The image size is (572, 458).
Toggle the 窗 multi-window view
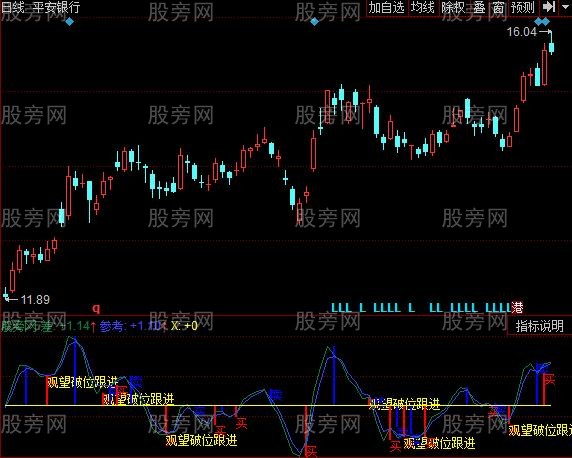498,7
